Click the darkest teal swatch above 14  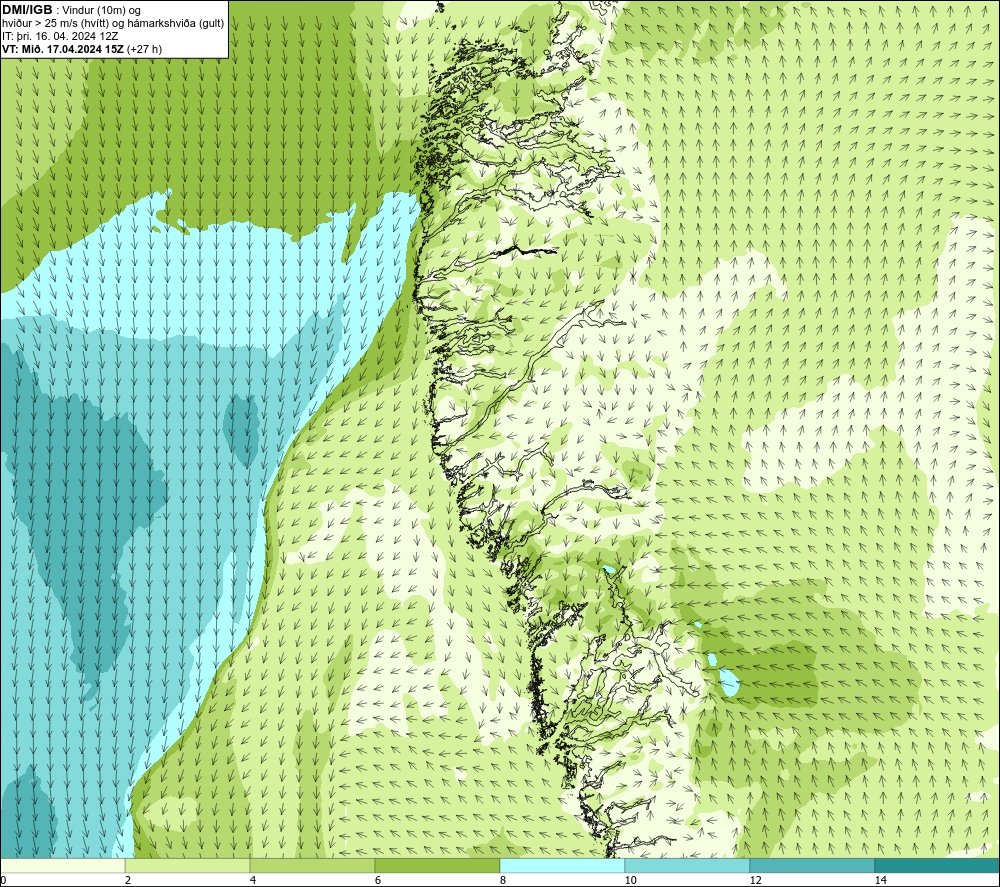pos(938,866)
